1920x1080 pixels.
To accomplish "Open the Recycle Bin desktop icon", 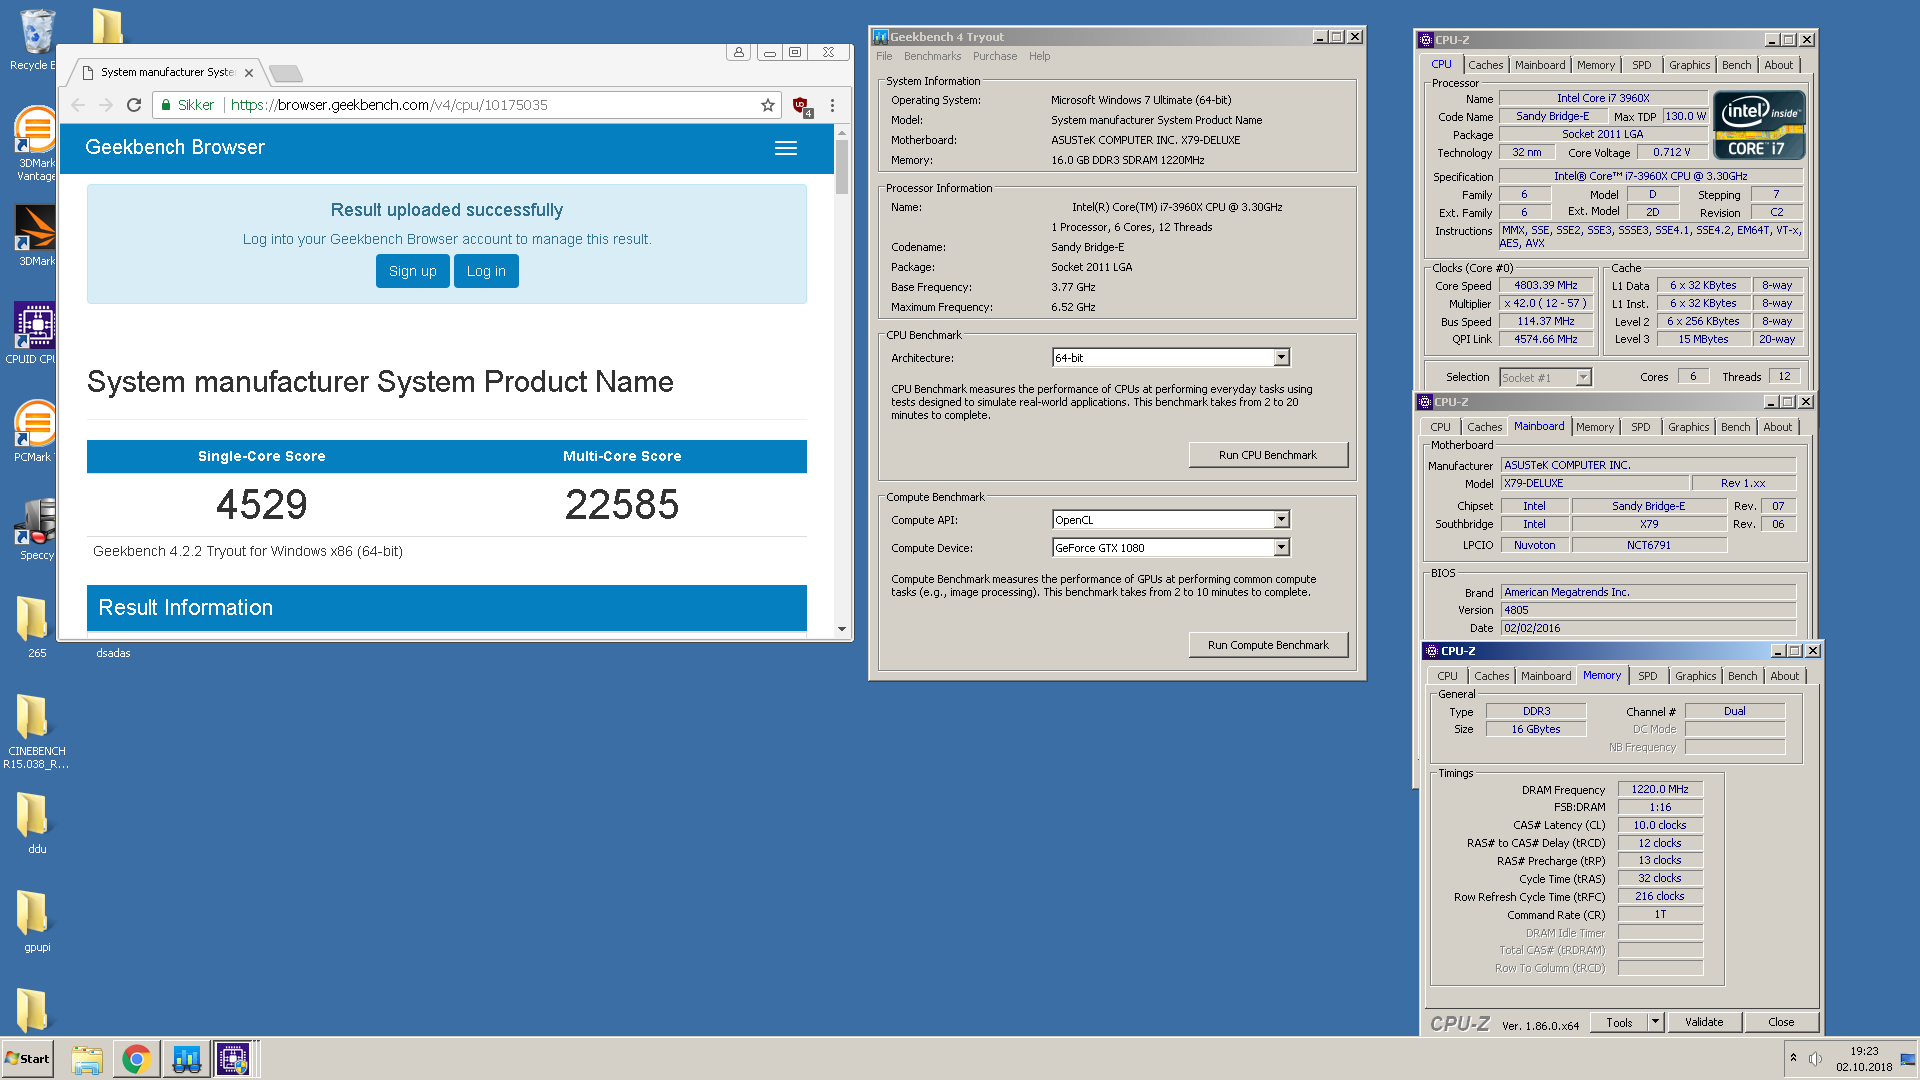I will pos(36,38).
